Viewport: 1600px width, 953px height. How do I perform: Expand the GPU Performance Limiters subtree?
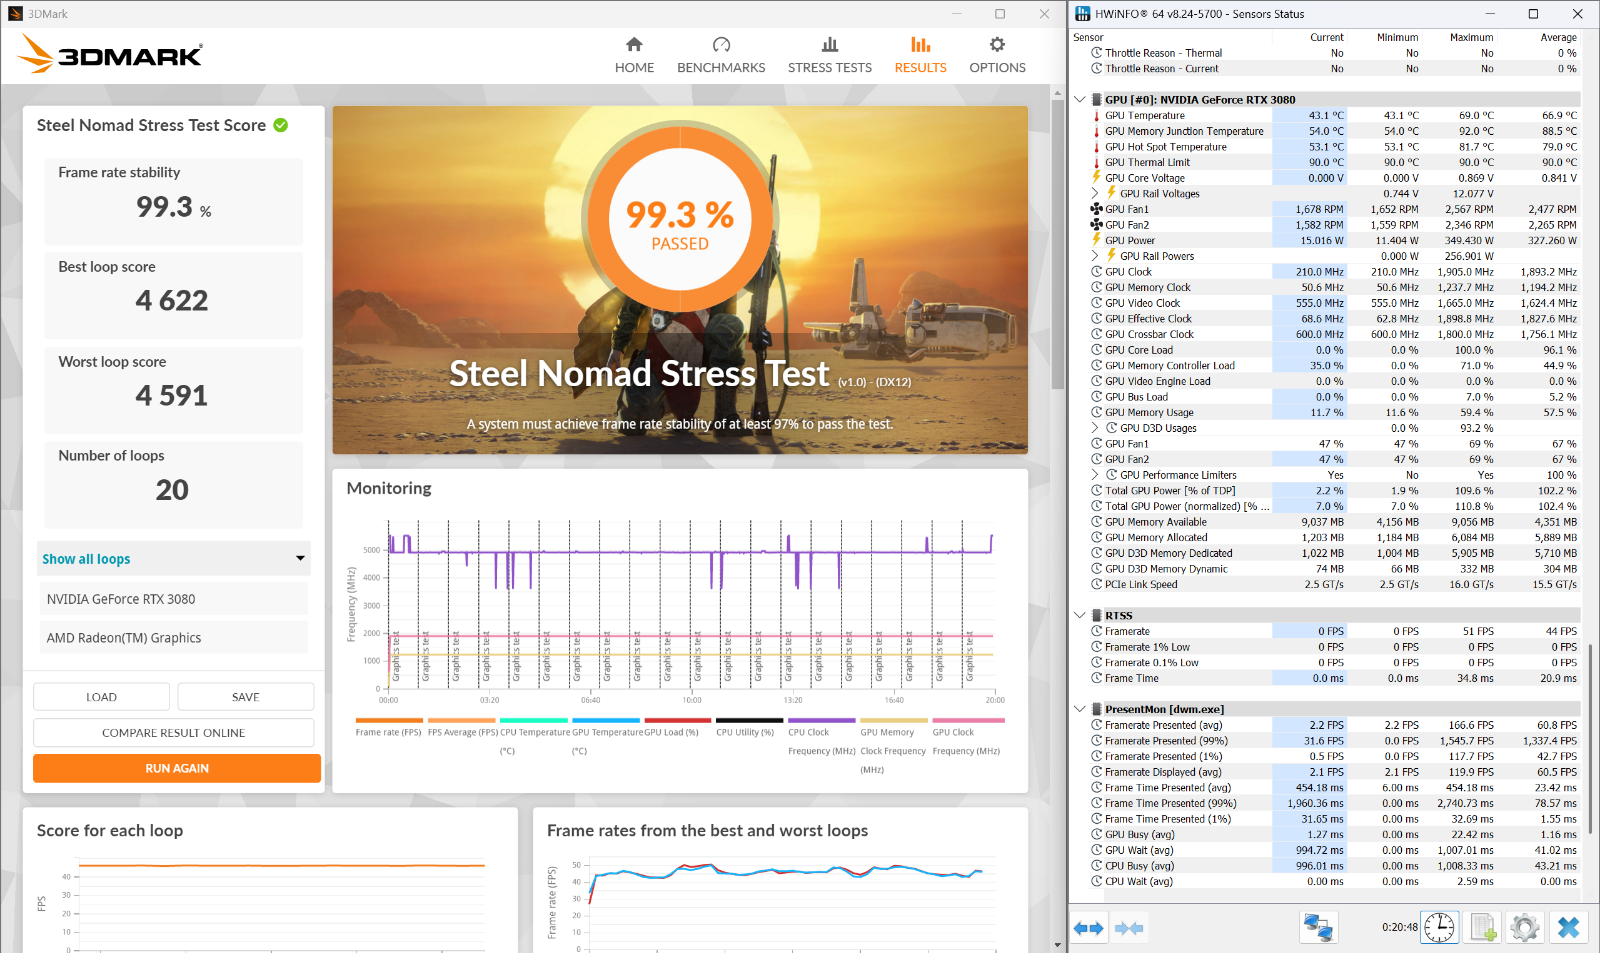1095,475
